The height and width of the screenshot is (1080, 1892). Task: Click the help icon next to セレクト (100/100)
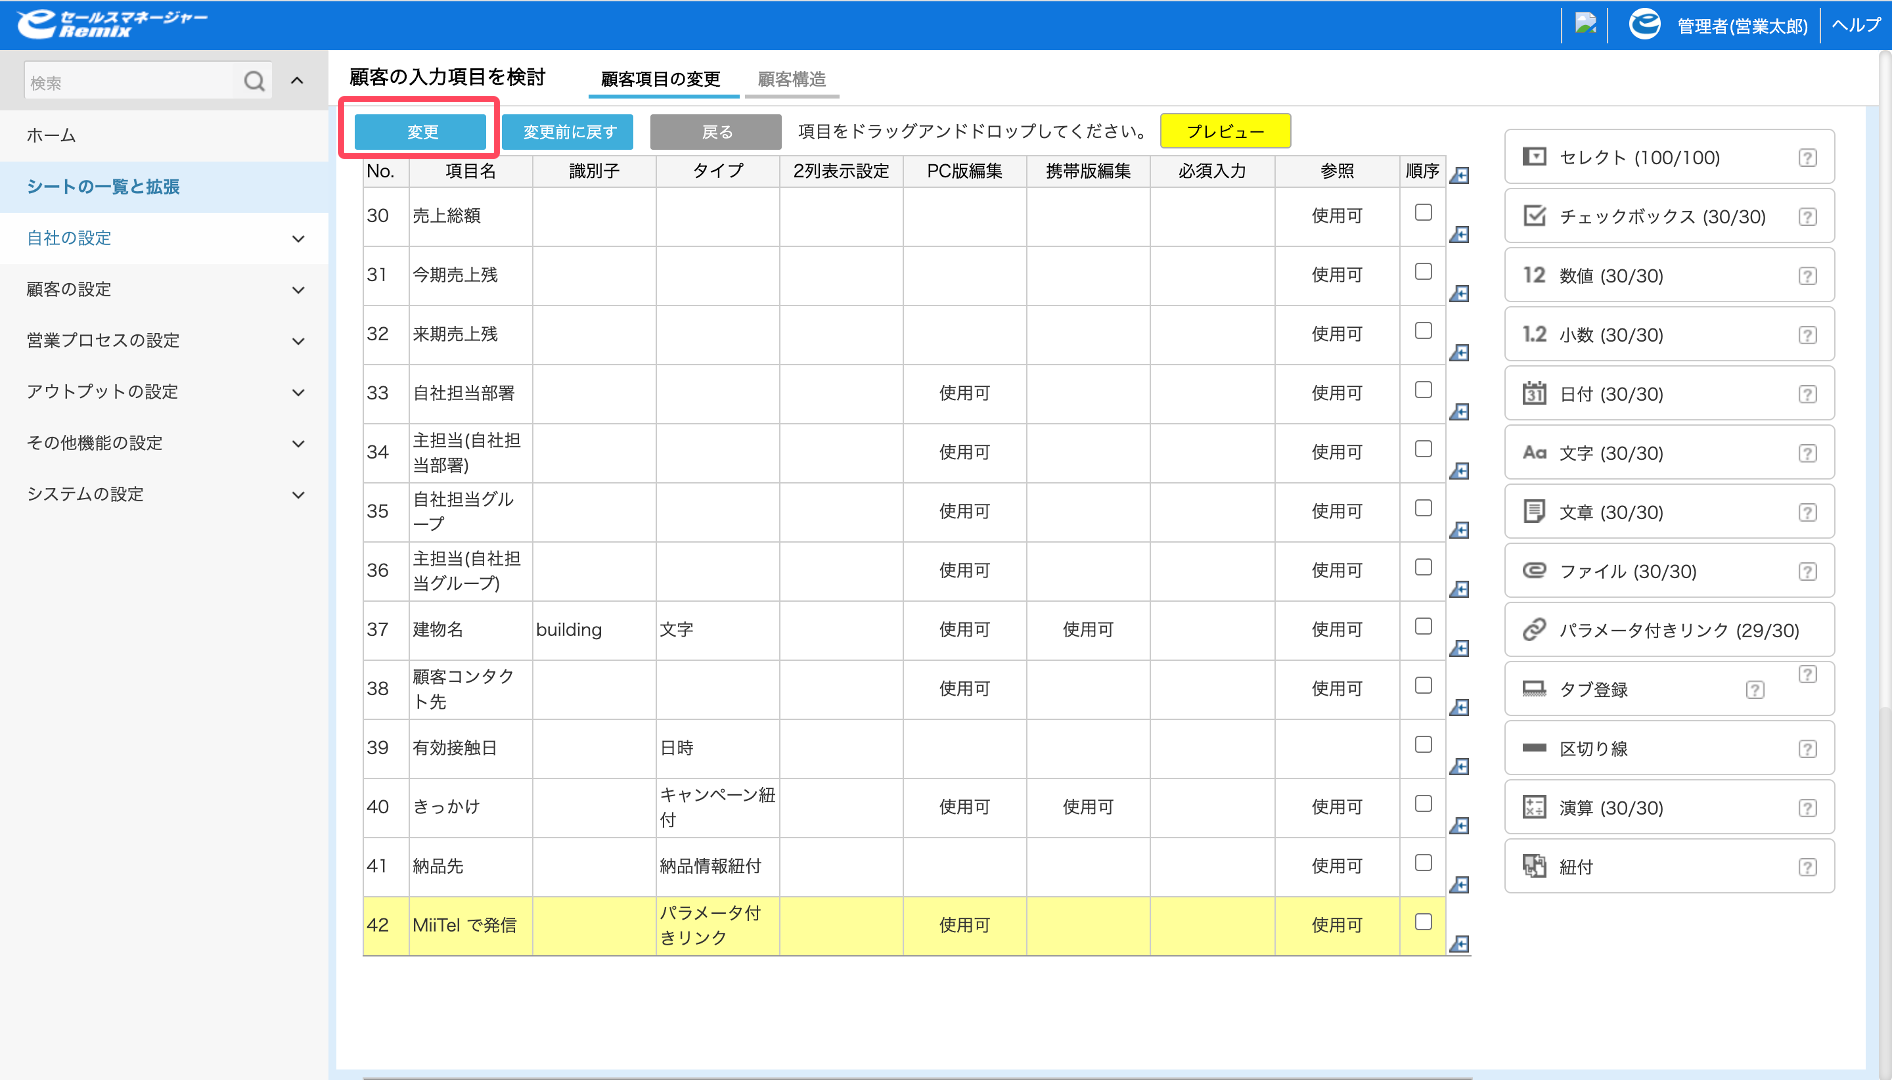(x=1807, y=158)
